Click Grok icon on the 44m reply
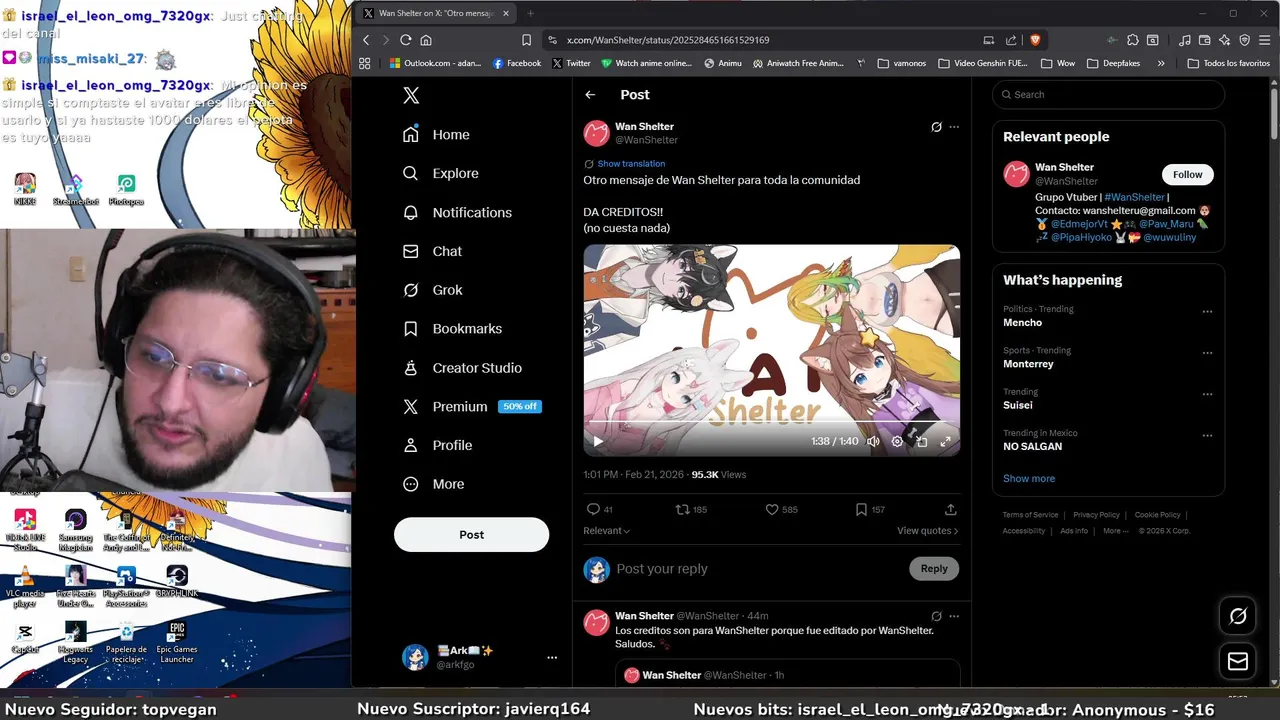Viewport: 1280px width, 720px height. pos(936,616)
